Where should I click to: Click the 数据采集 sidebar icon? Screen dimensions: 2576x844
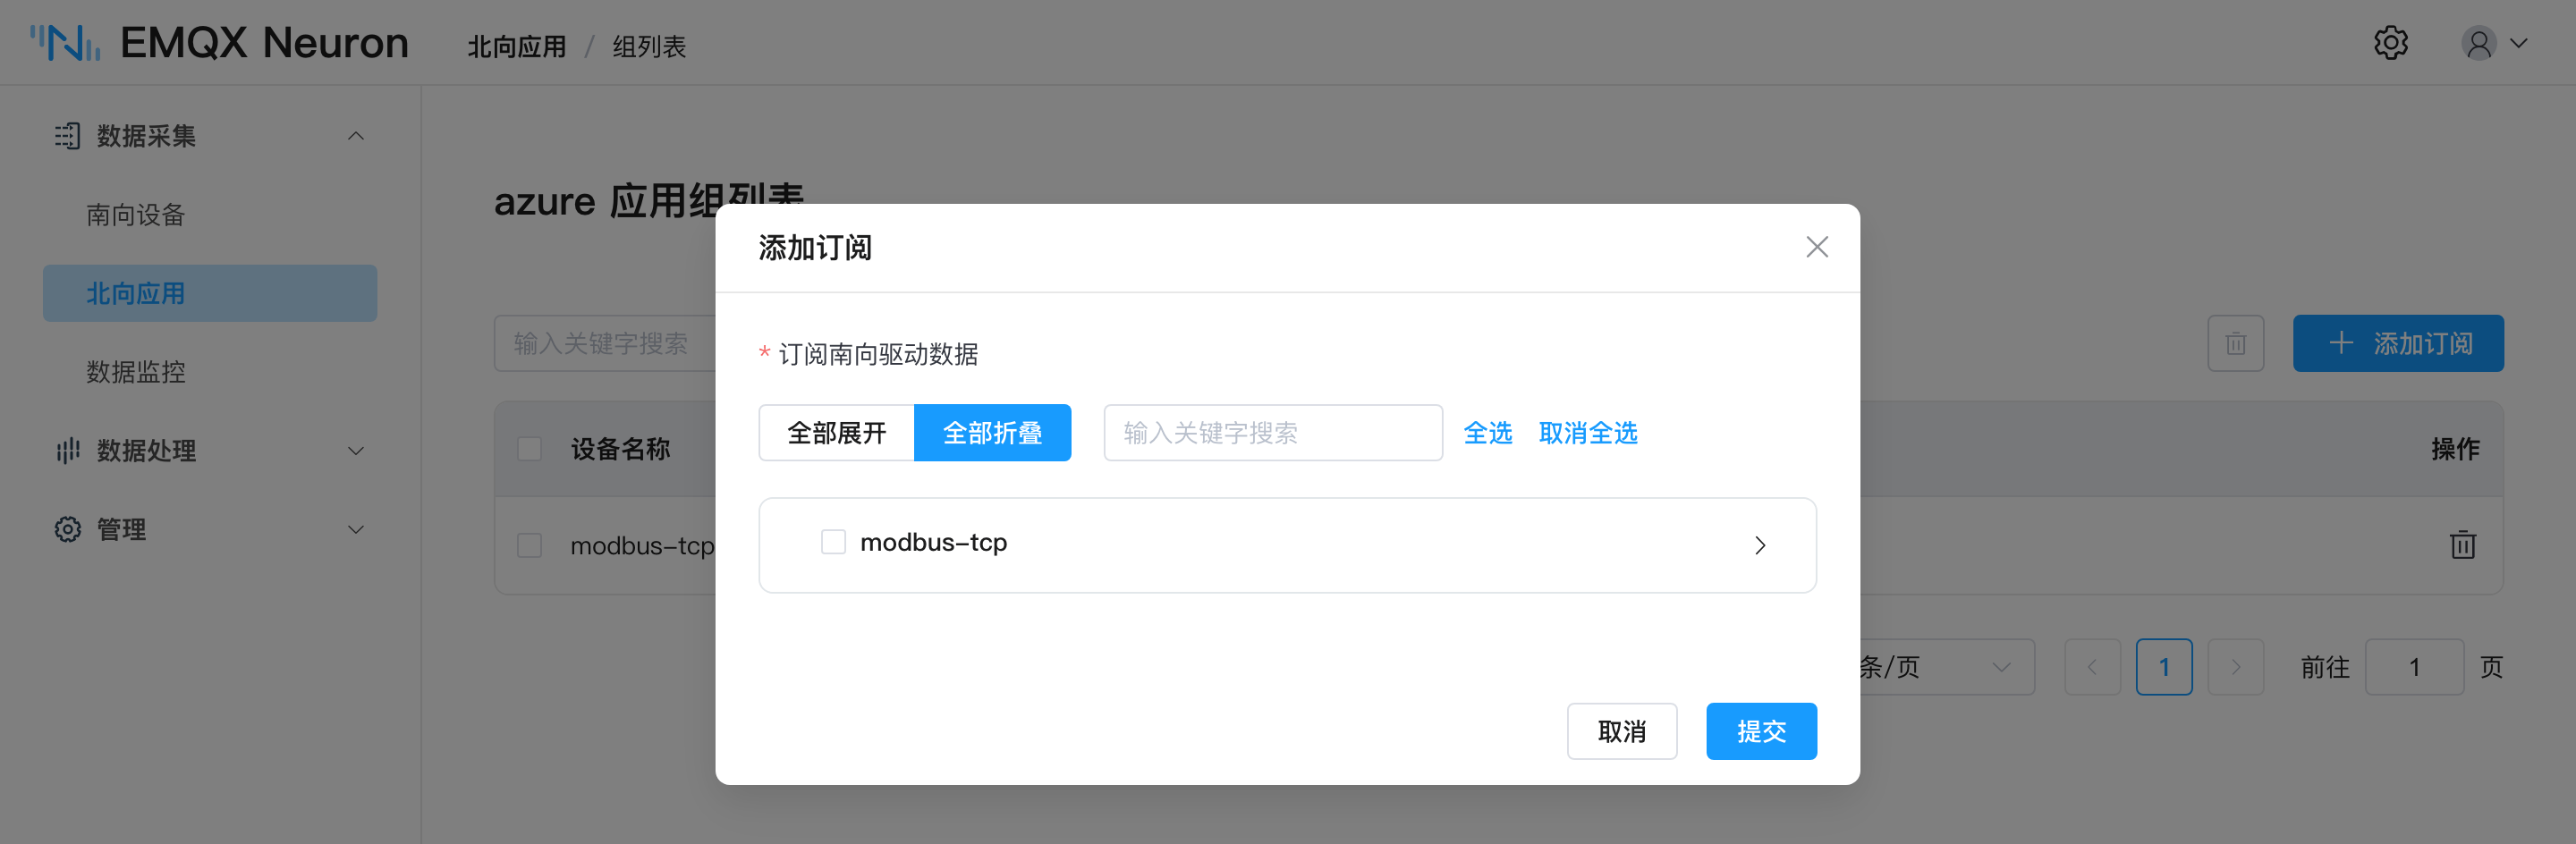[x=67, y=136]
